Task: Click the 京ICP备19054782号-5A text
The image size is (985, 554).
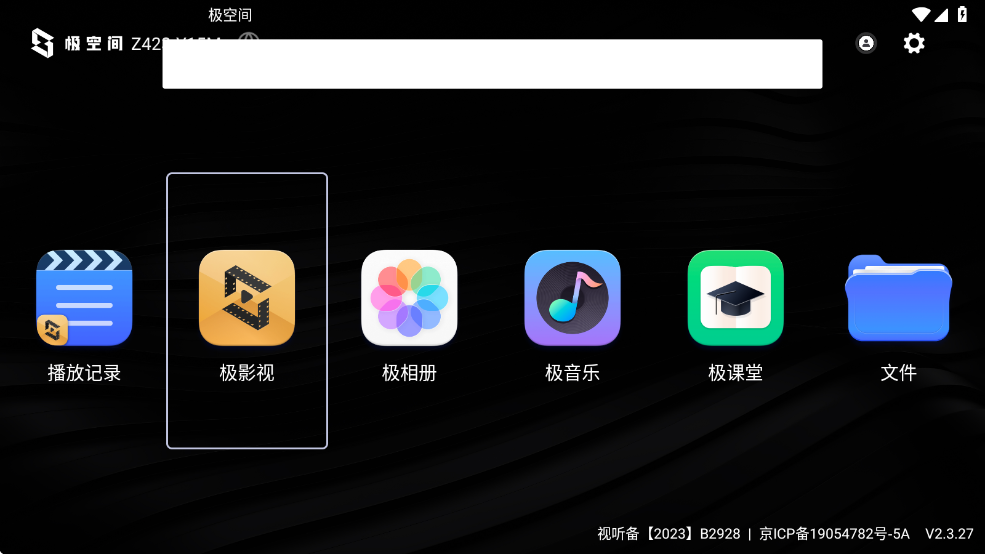Action: pyautogui.click(x=834, y=534)
